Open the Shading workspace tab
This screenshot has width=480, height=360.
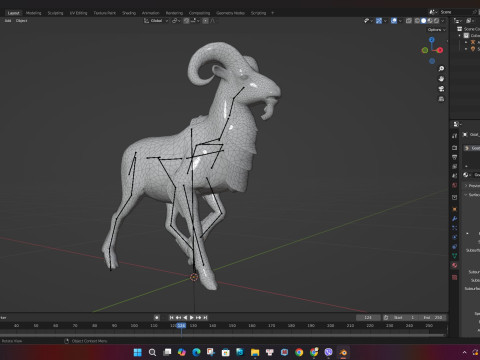click(x=129, y=13)
